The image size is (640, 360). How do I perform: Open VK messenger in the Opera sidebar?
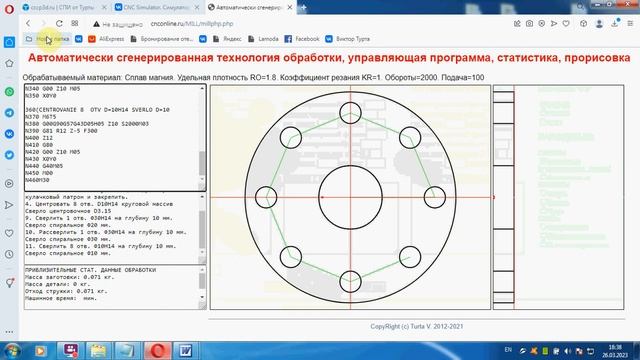pos(9,134)
